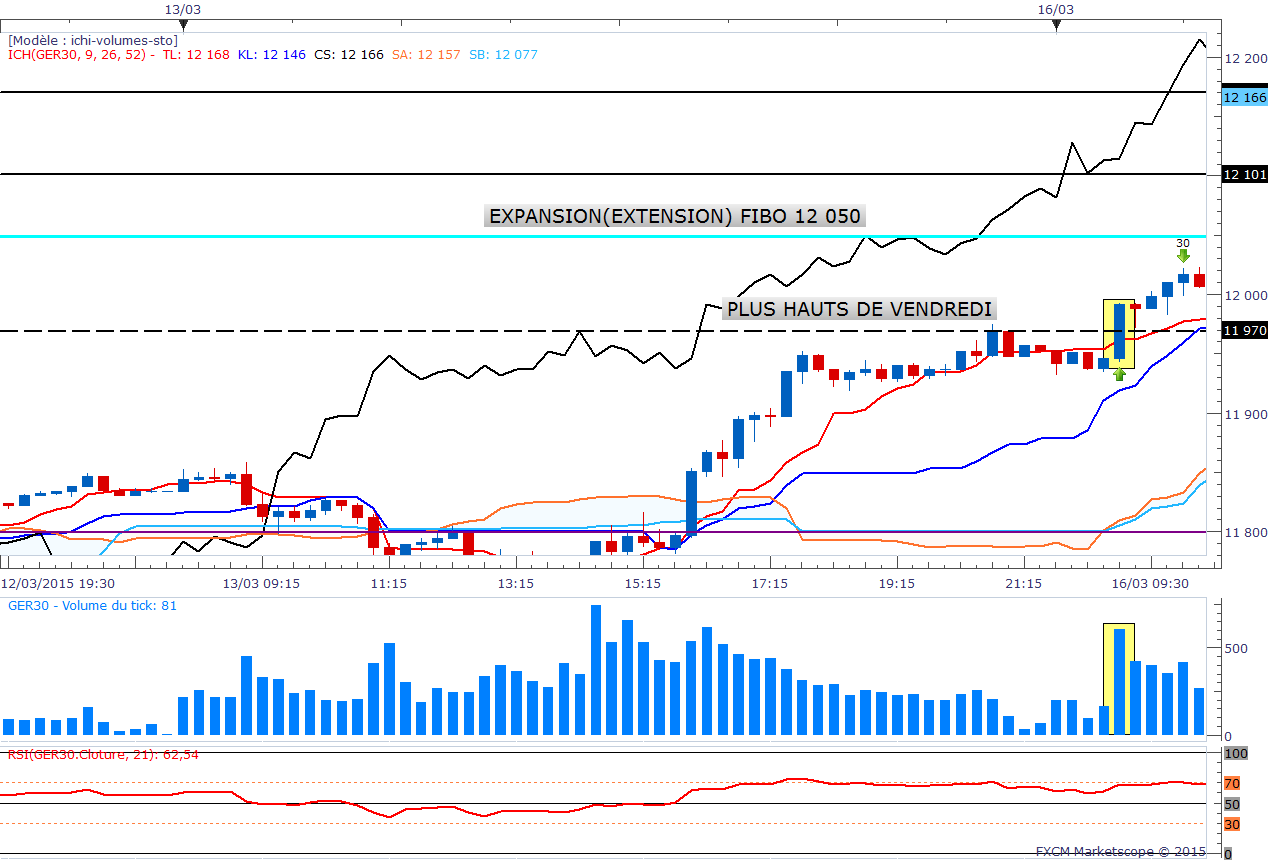
Task: Select the EXPANSION(EXTENSION) FIBO 12 050 label
Action: (x=674, y=216)
